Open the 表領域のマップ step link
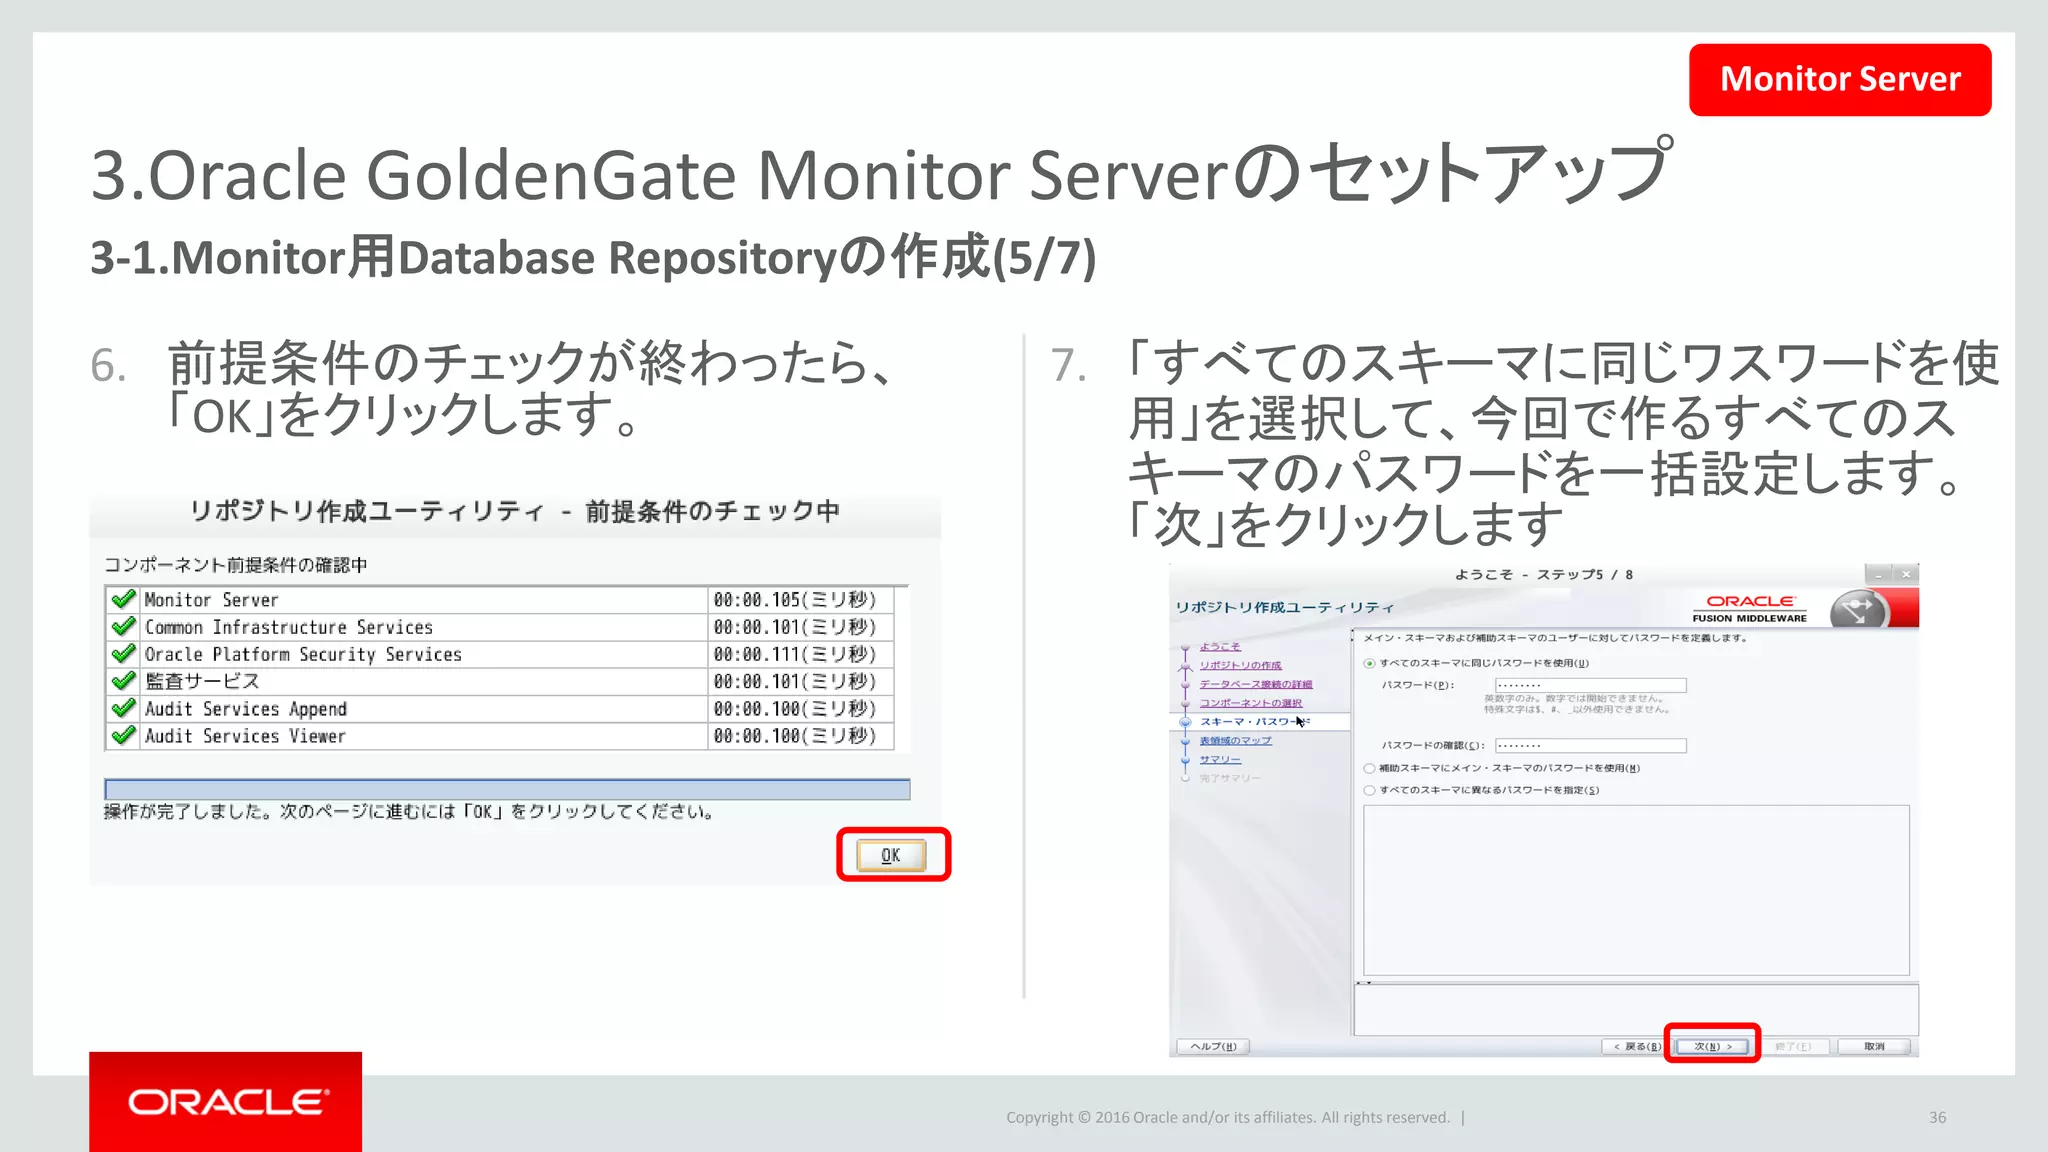 tap(1236, 741)
